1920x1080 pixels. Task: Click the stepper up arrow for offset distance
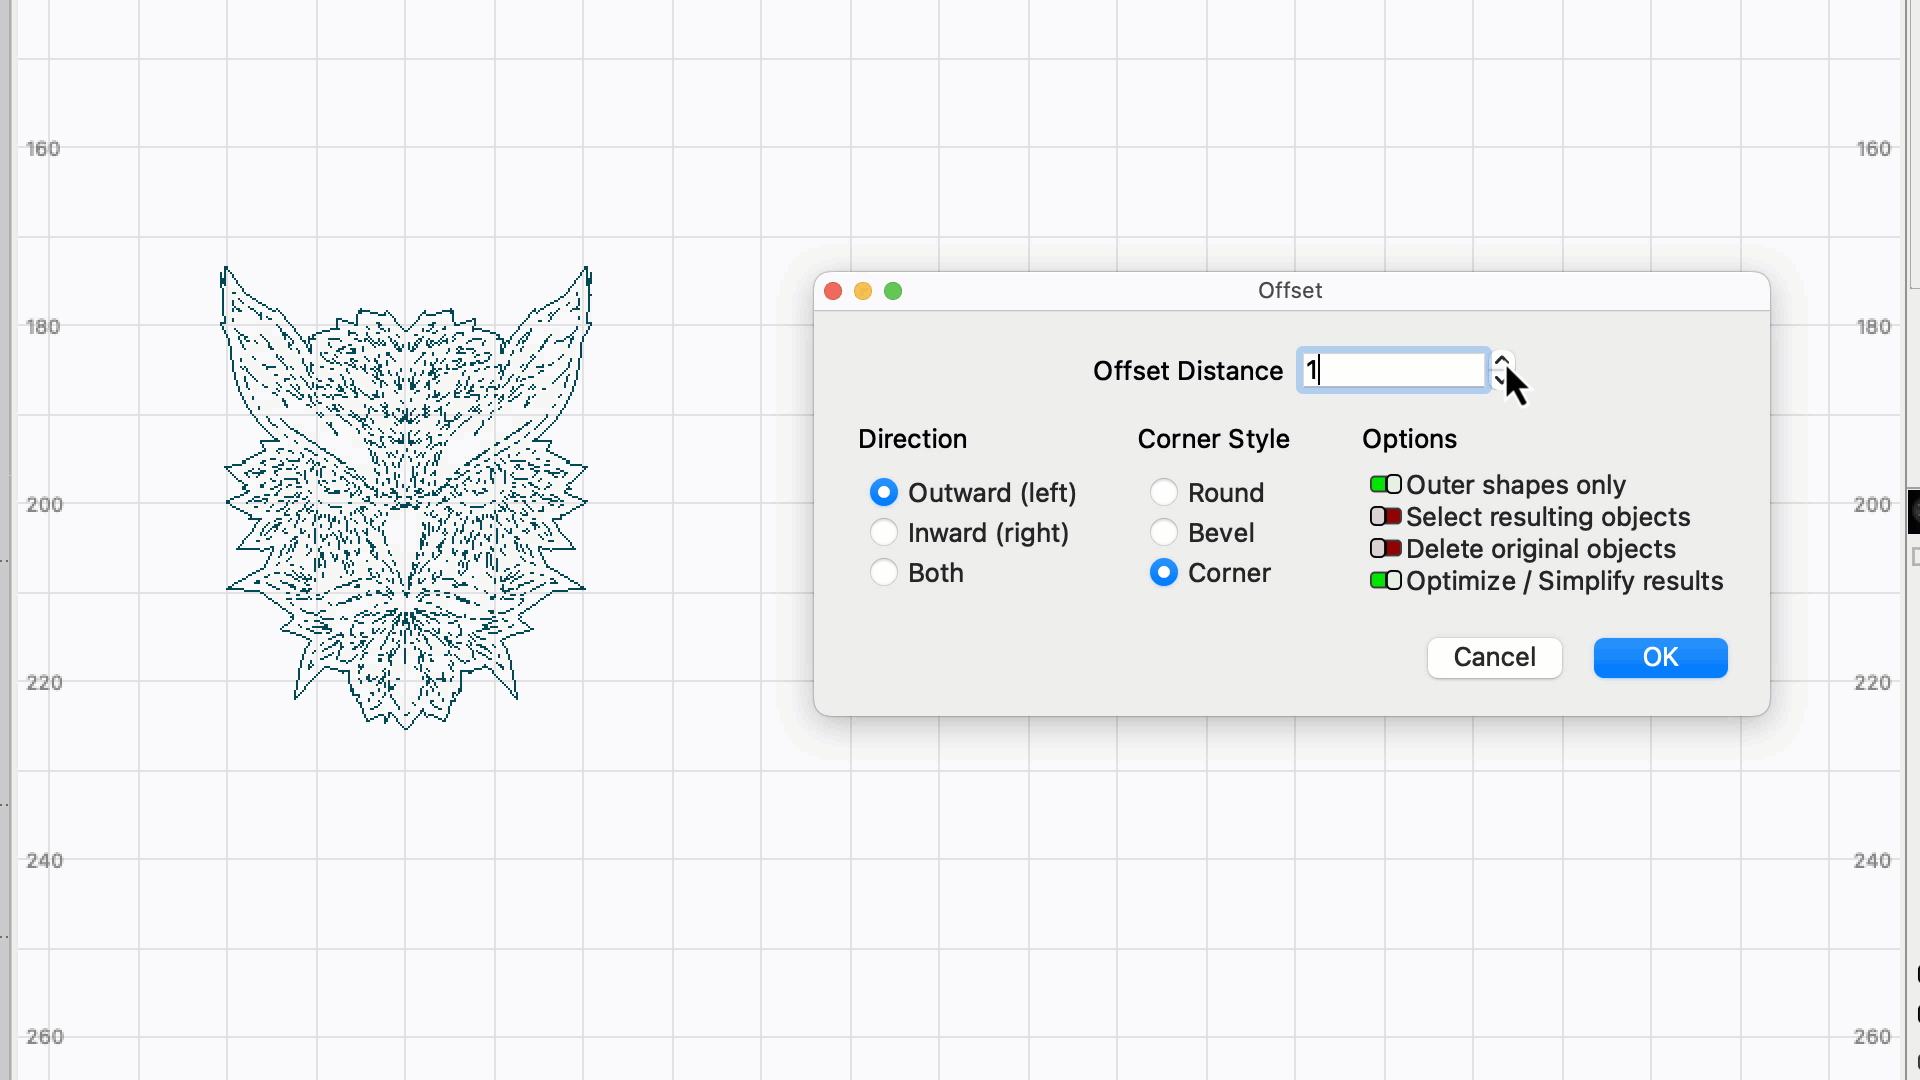pyautogui.click(x=1501, y=359)
